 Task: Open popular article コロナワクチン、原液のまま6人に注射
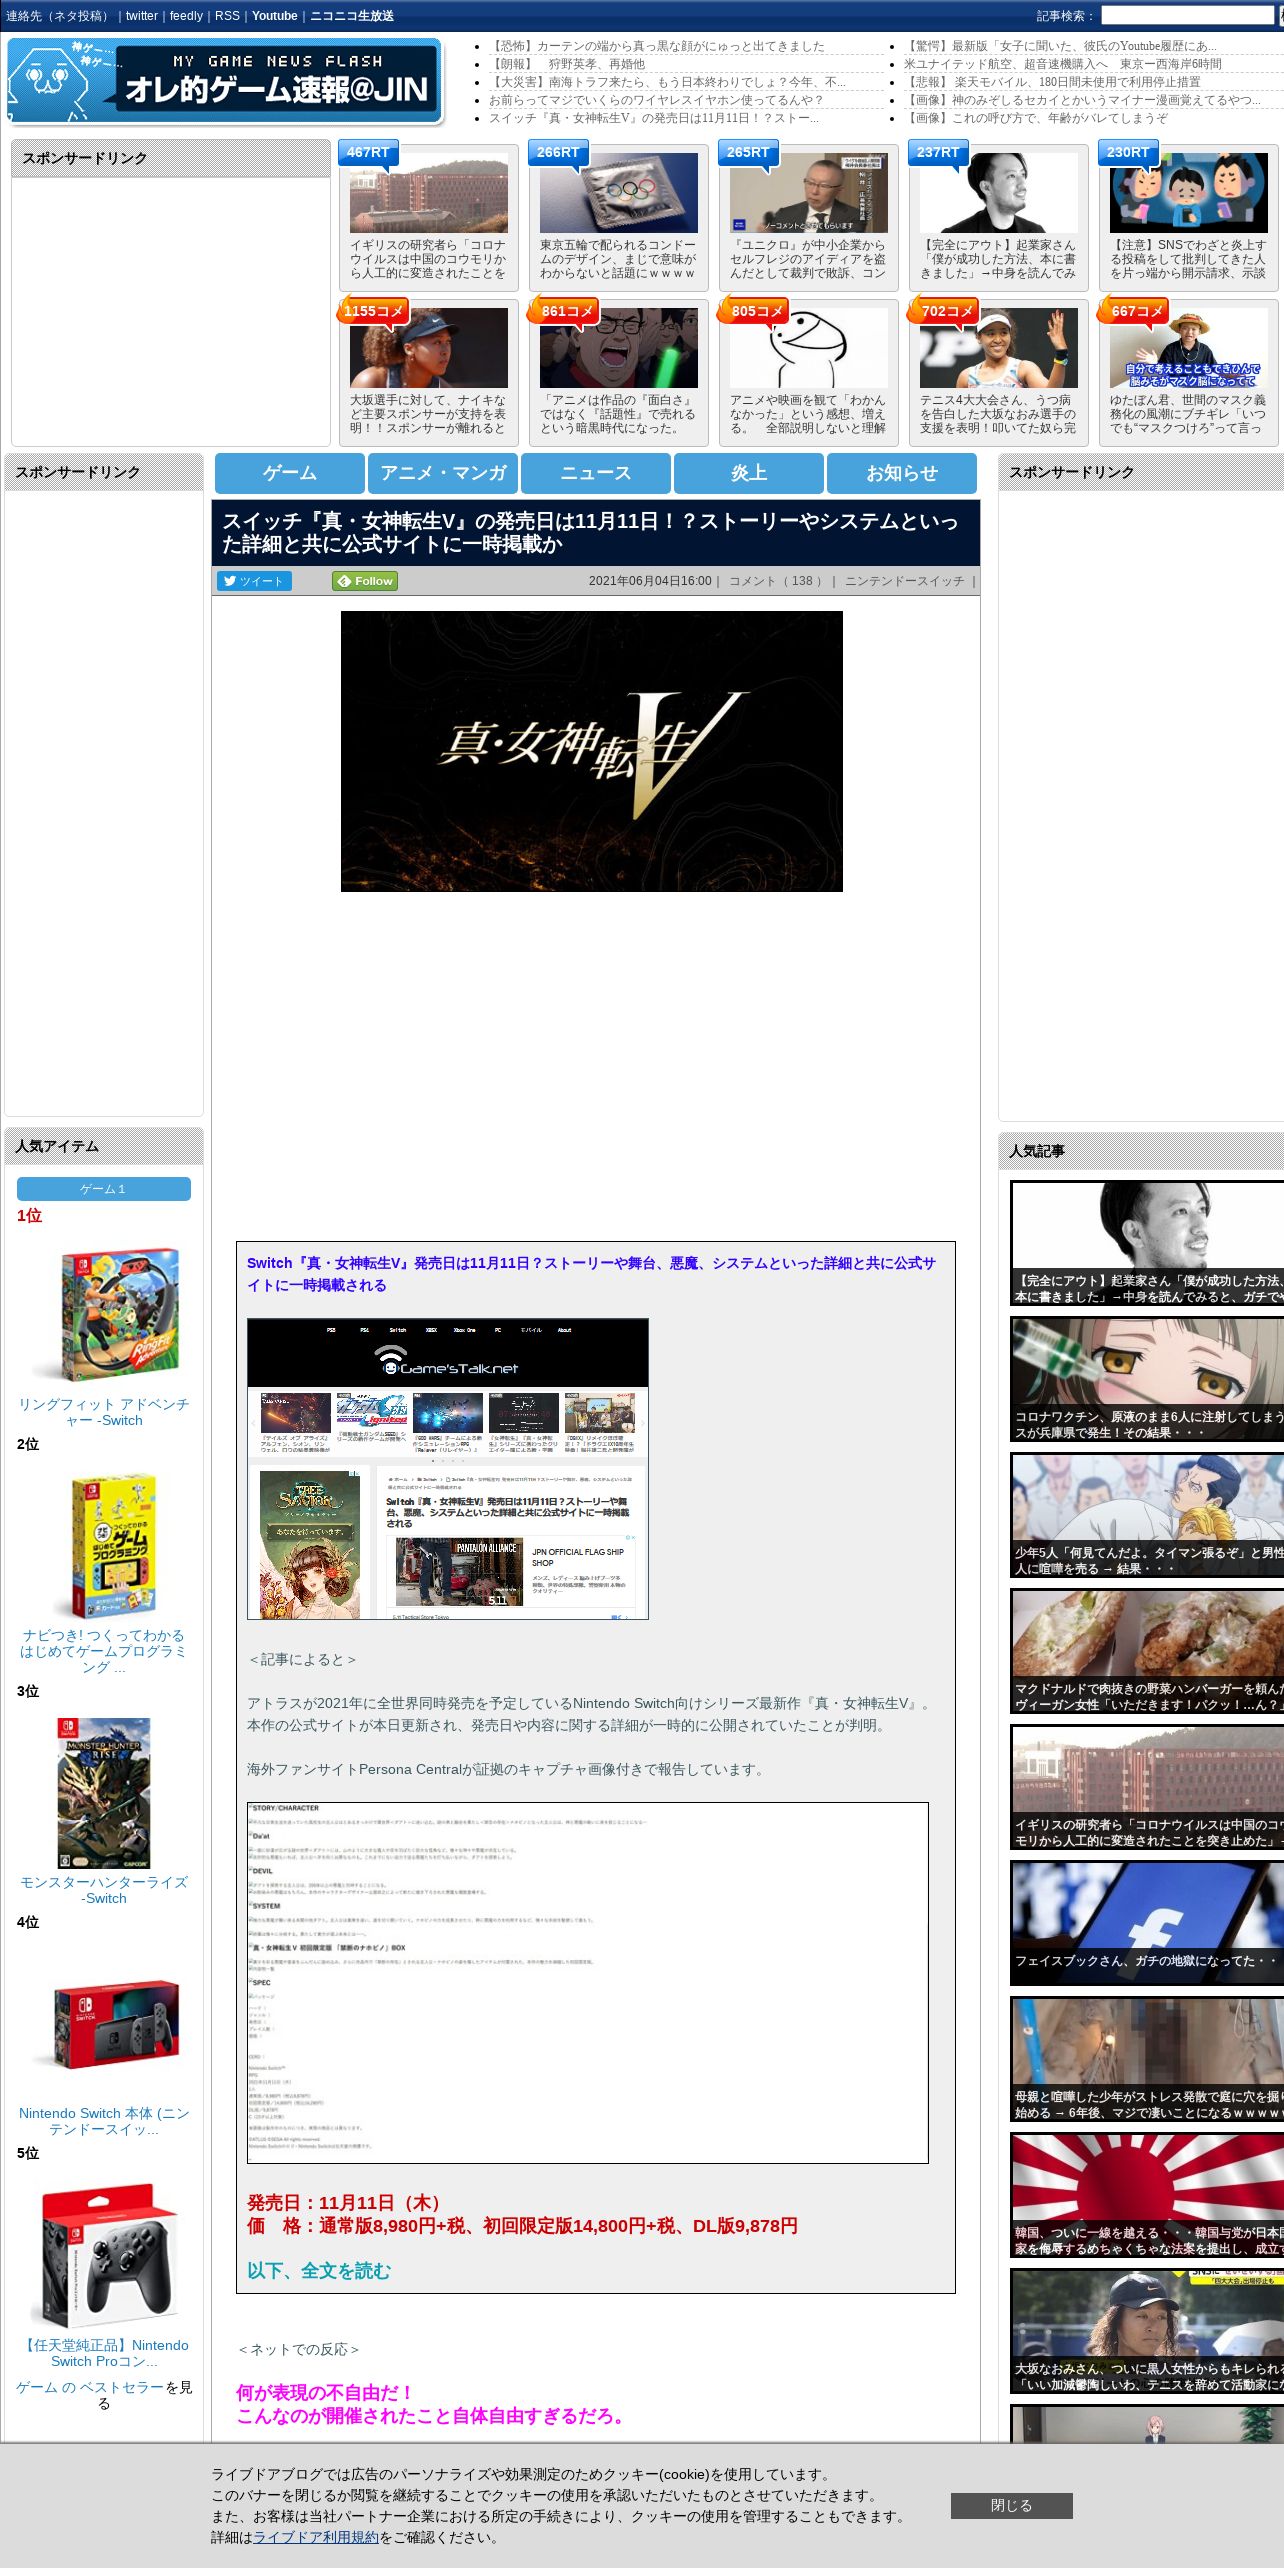[x=1147, y=1379]
